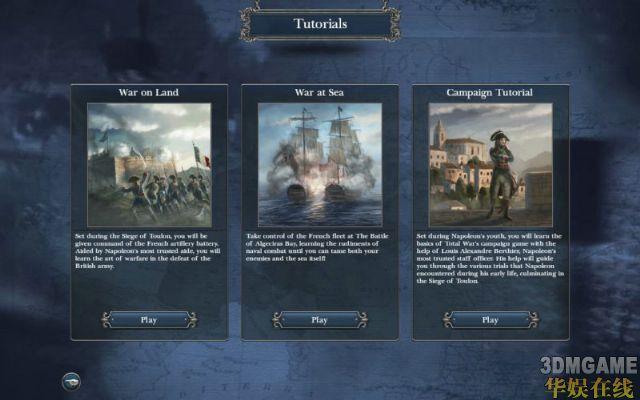Click the Tutorials header banner
Image resolution: width=640 pixels, height=400 pixels.
(320, 24)
